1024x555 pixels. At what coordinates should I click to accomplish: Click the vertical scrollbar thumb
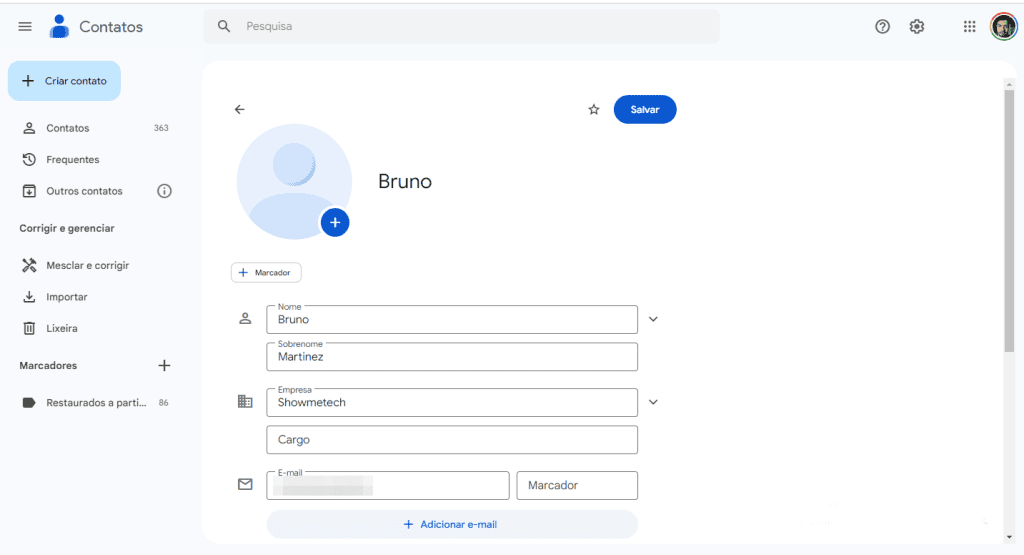1009,221
